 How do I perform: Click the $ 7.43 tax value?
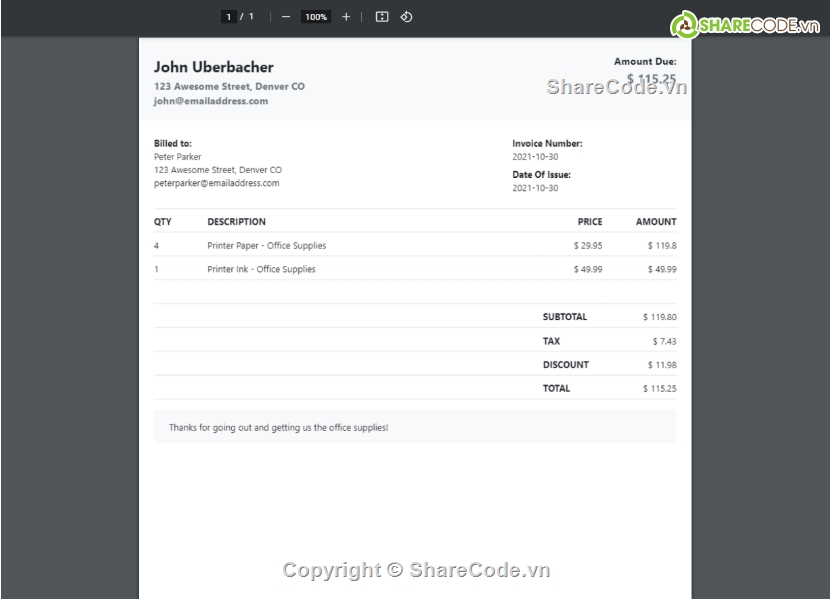click(664, 341)
